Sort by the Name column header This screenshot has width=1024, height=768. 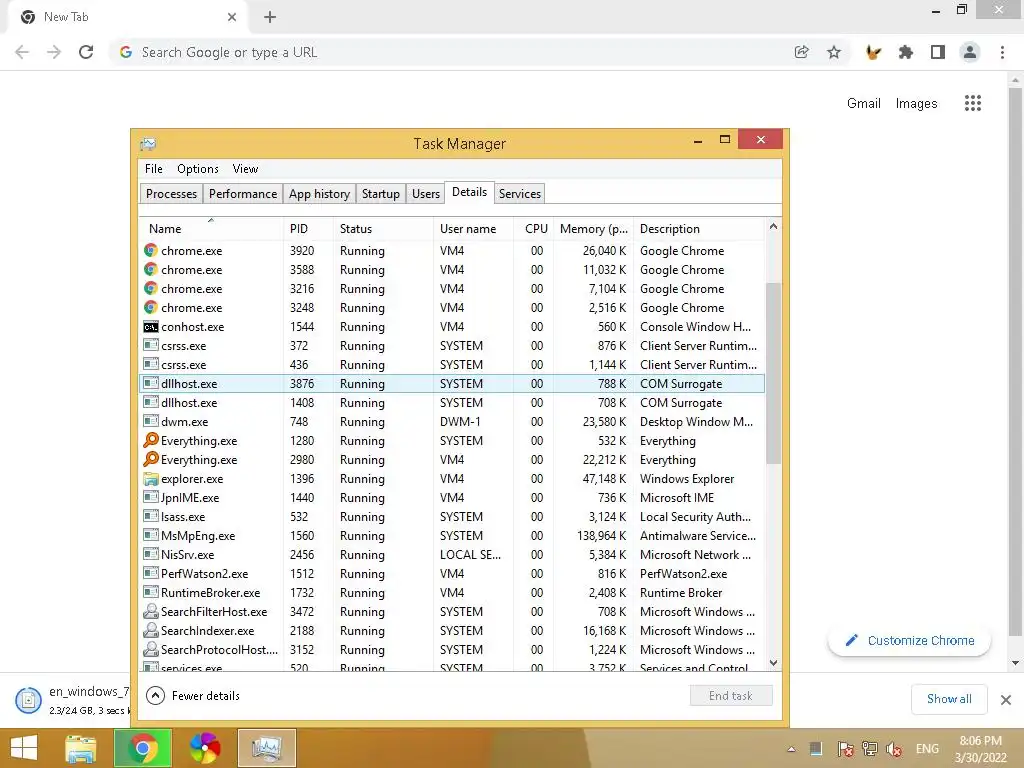210,229
